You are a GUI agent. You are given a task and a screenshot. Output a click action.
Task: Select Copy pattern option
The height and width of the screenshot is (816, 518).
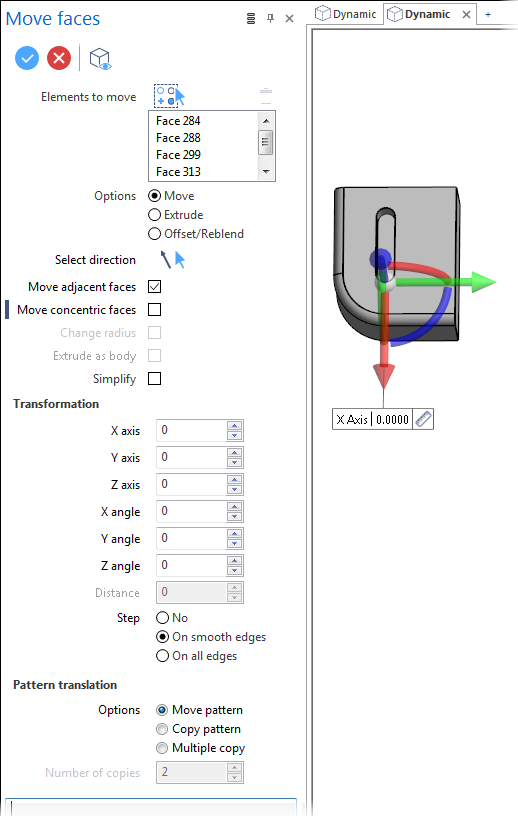click(206, 729)
